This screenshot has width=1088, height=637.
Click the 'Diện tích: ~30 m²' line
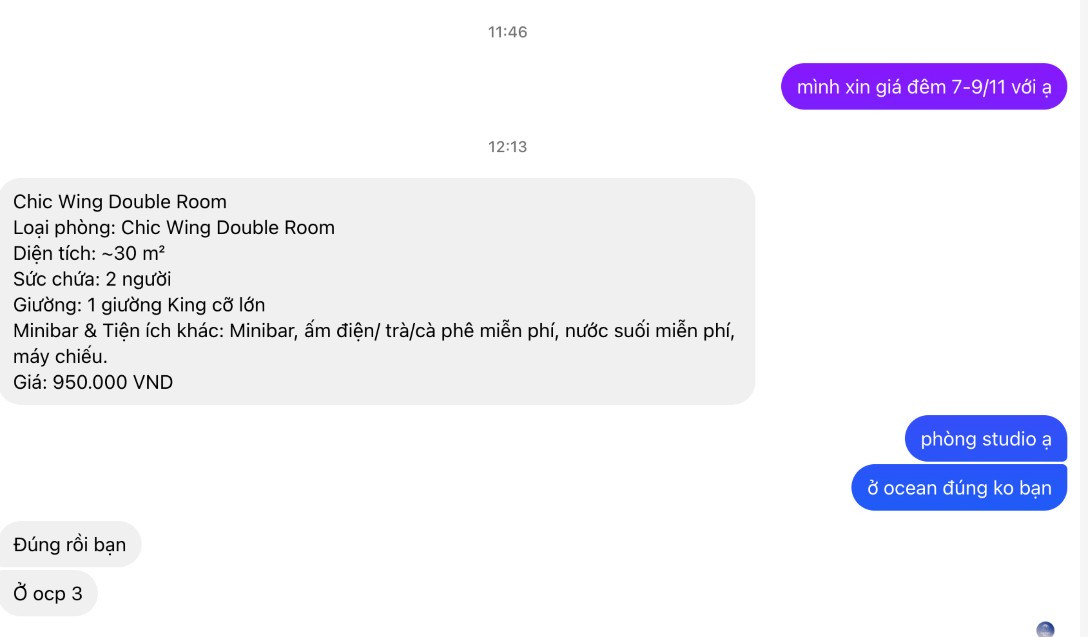click(89, 253)
